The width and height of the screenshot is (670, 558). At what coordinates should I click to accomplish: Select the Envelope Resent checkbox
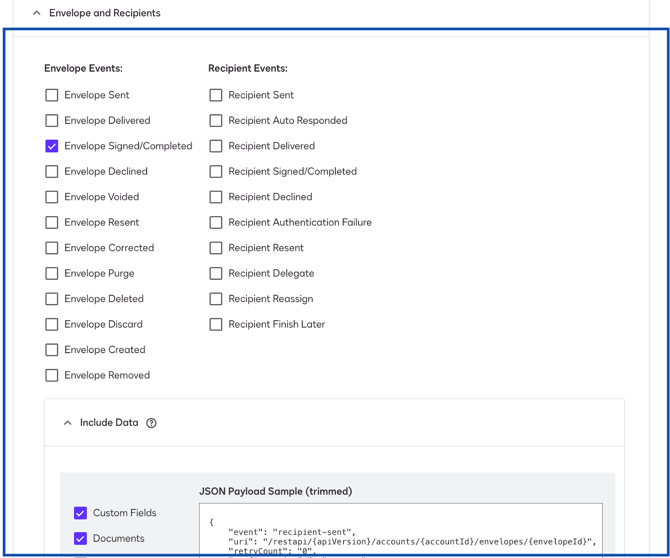(52, 223)
